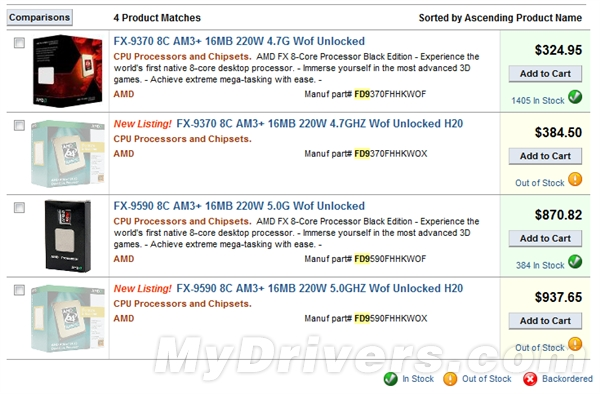The width and height of the screenshot is (600, 394).
Task: Click the In Stock legend icon at bottom
Action: tap(391, 379)
